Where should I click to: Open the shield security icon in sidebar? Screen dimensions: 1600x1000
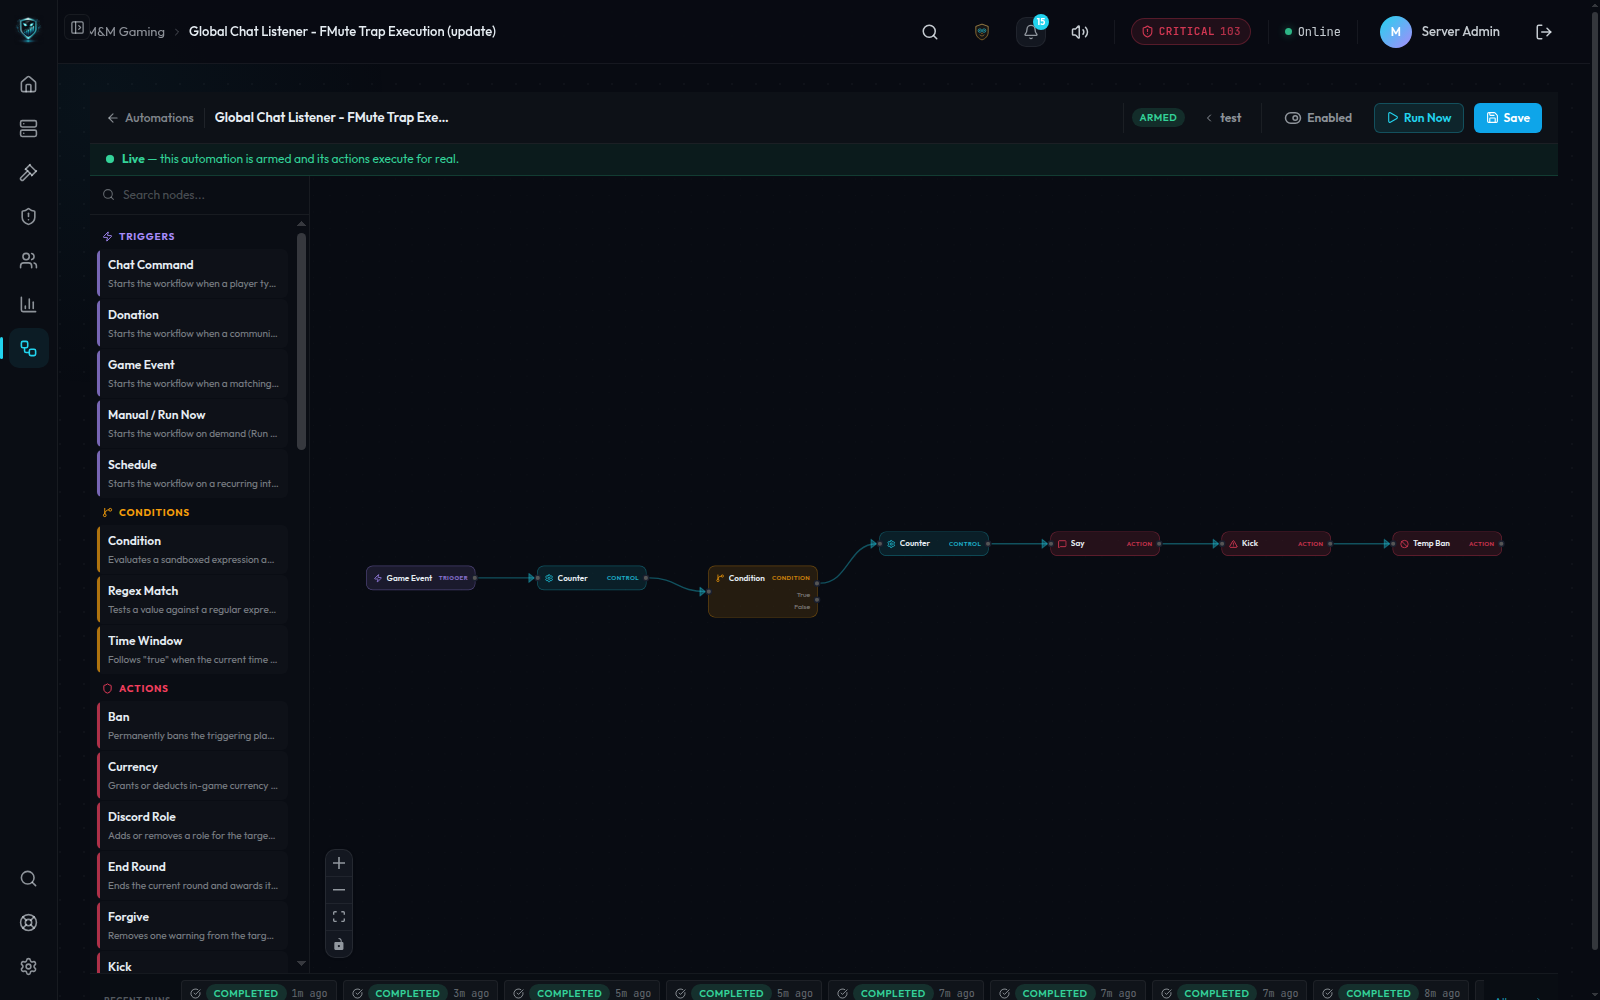28,216
